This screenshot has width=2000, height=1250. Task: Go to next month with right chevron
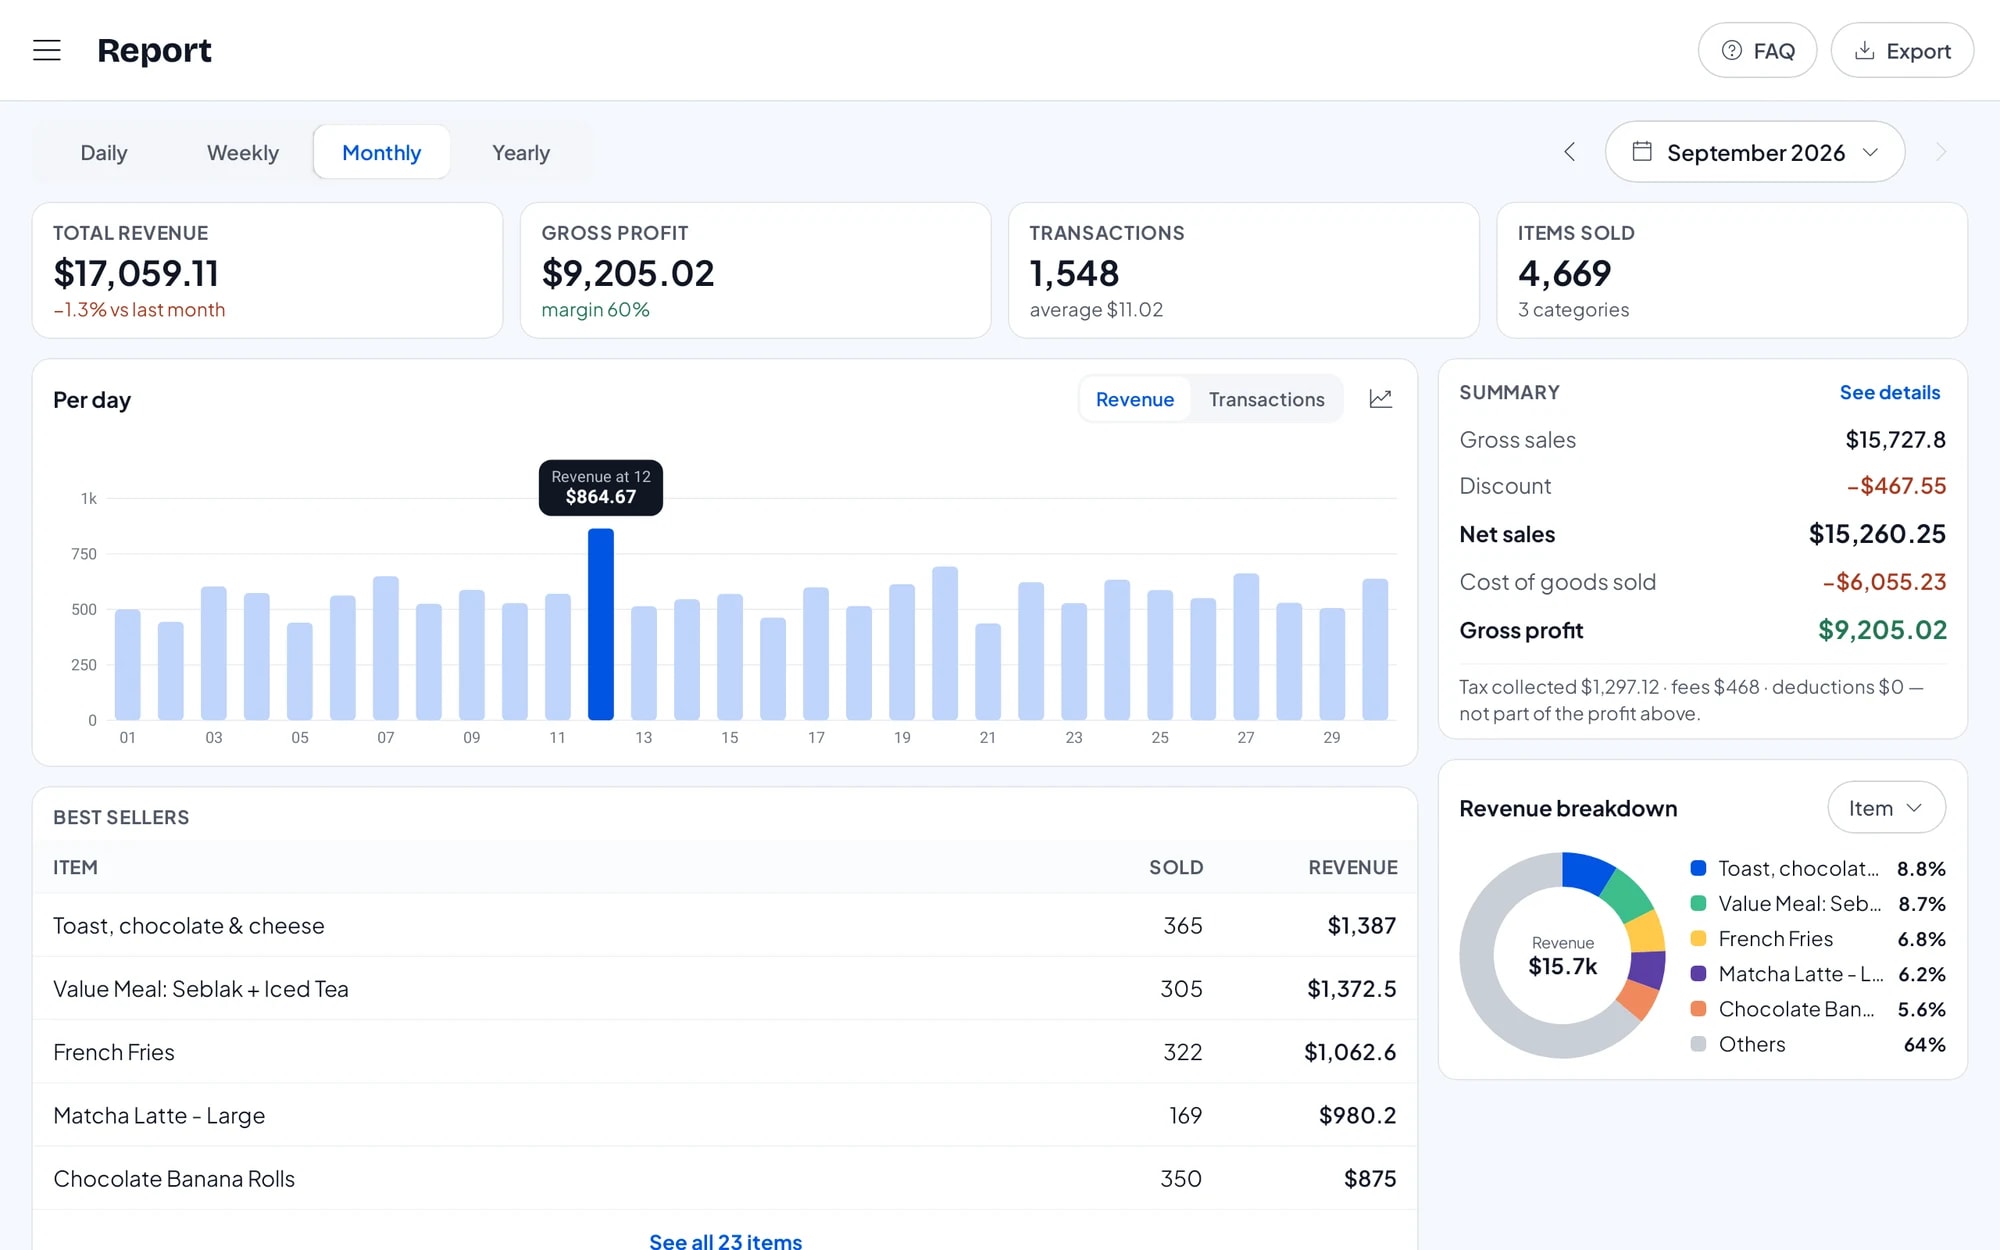pos(1941,152)
